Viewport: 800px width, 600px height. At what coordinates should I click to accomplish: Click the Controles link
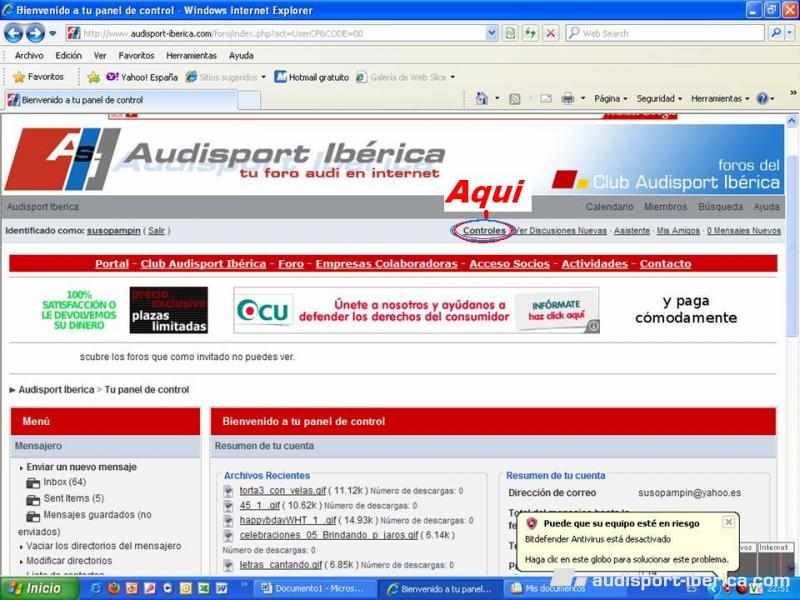click(484, 231)
